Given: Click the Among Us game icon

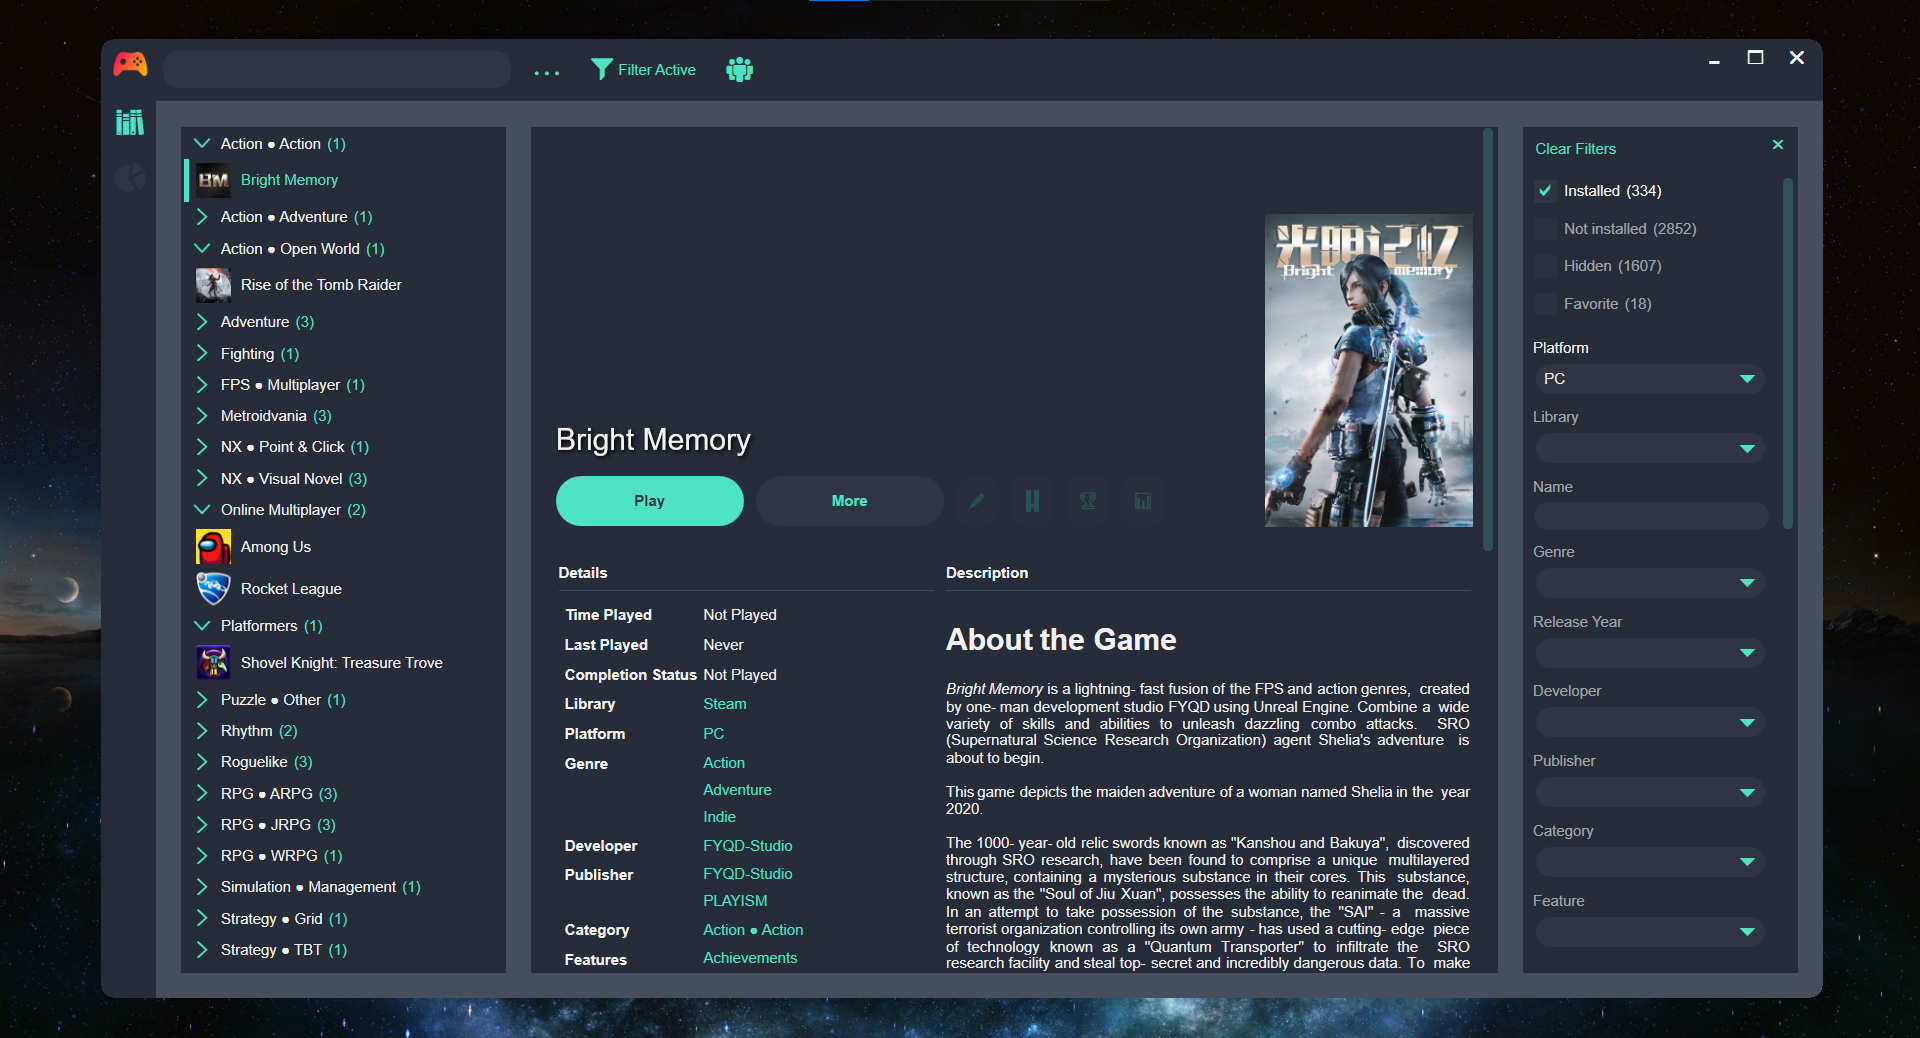Looking at the screenshot, I should [213, 547].
